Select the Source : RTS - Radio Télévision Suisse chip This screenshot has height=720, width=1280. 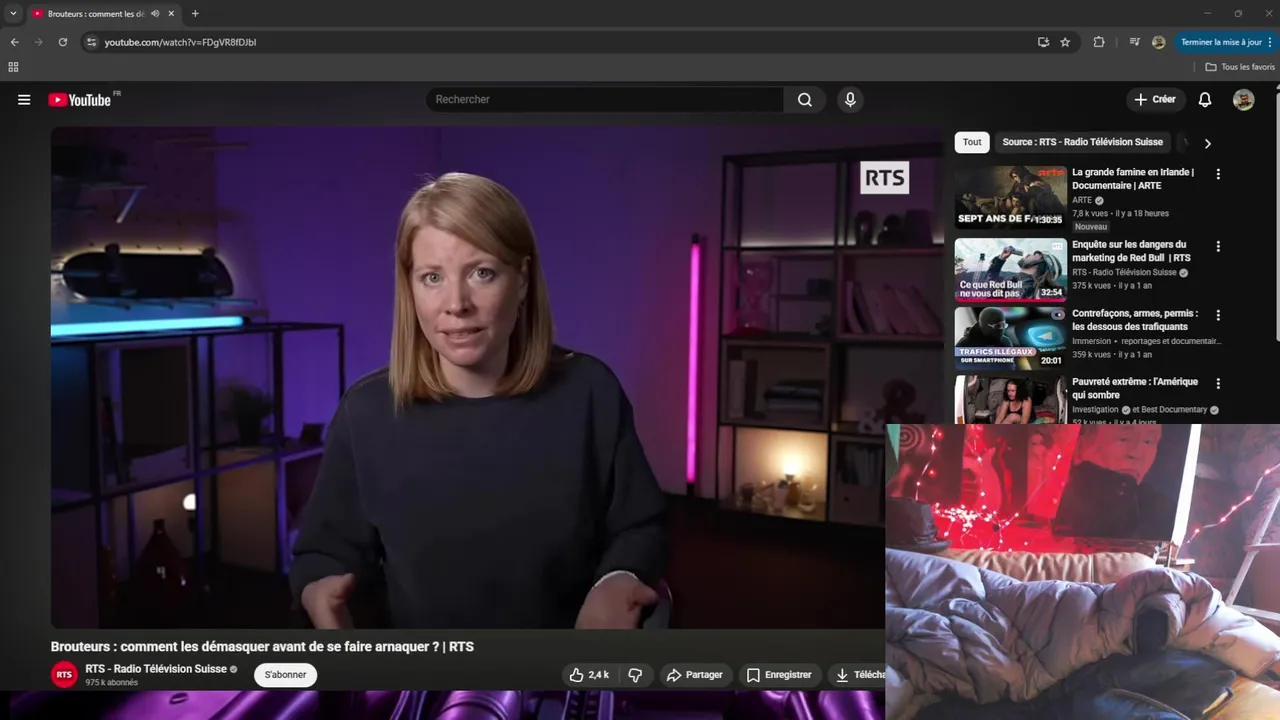coord(1082,142)
